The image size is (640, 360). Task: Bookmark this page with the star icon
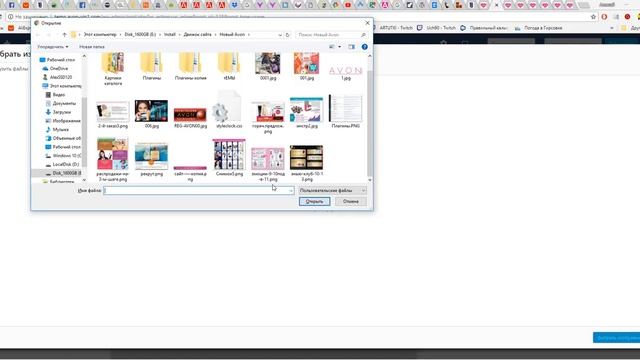pos(593,17)
